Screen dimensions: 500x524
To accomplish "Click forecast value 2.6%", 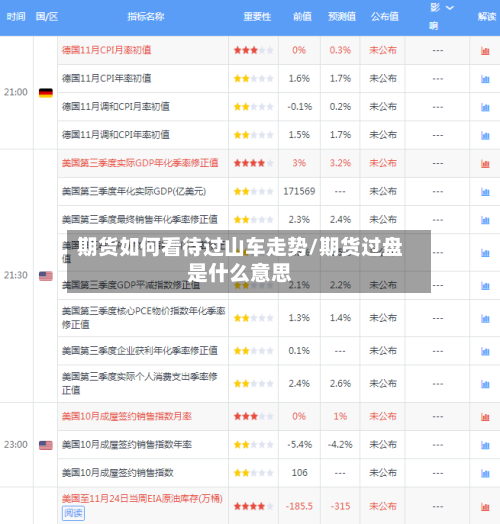I will tap(340, 384).
